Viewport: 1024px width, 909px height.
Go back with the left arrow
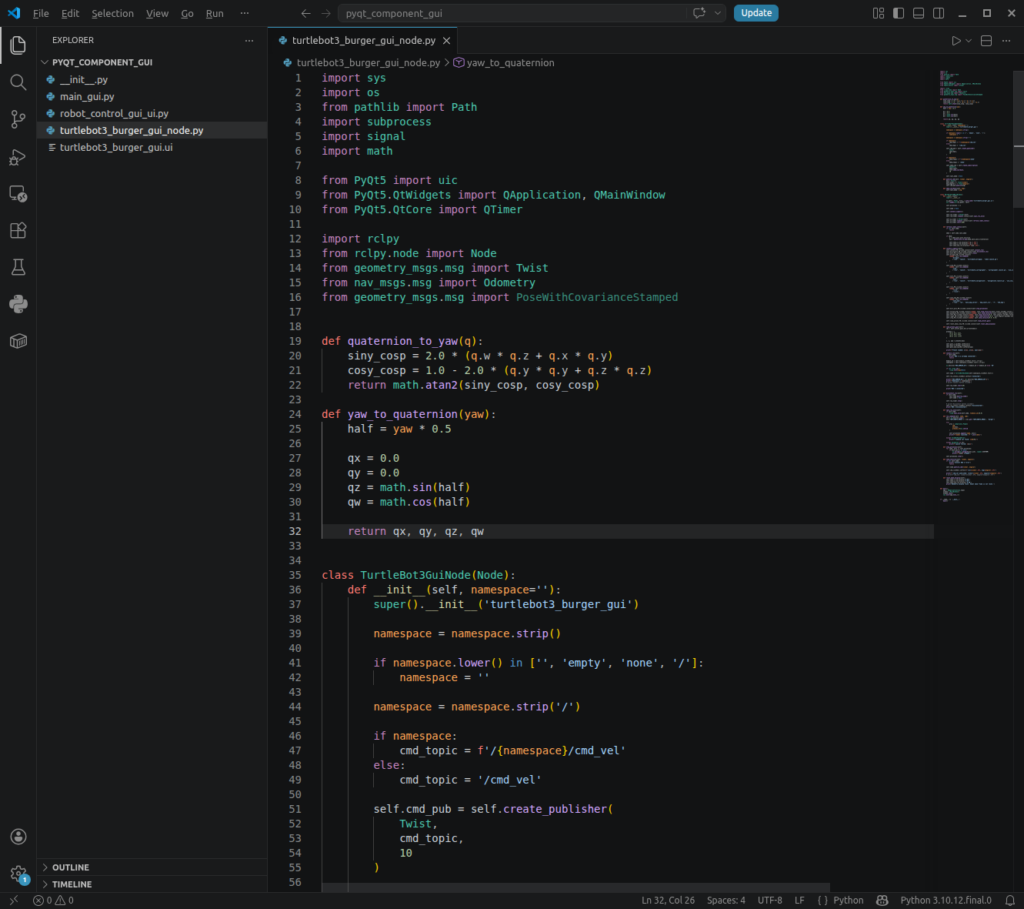[x=306, y=13]
